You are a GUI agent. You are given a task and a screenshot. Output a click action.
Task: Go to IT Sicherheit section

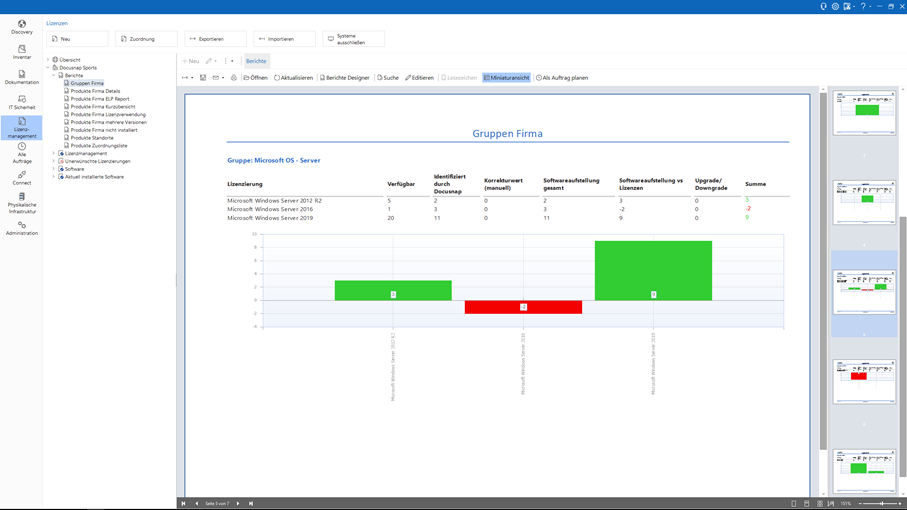pyautogui.click(x=21, y=101)
